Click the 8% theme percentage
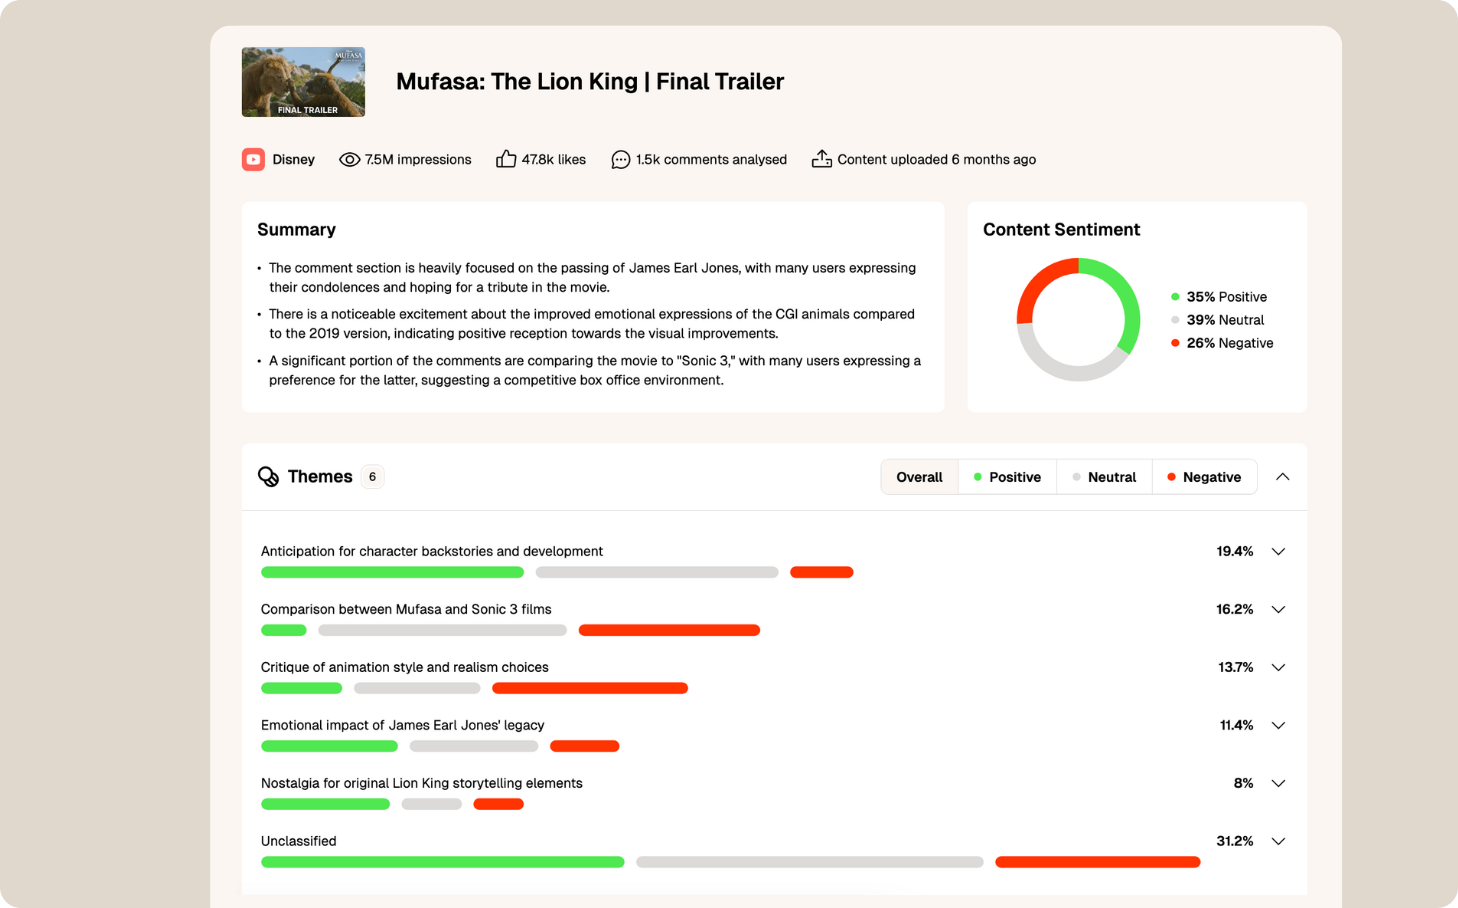The image size is (1458, 908). pyautogui.click(x=1244, y=784)
